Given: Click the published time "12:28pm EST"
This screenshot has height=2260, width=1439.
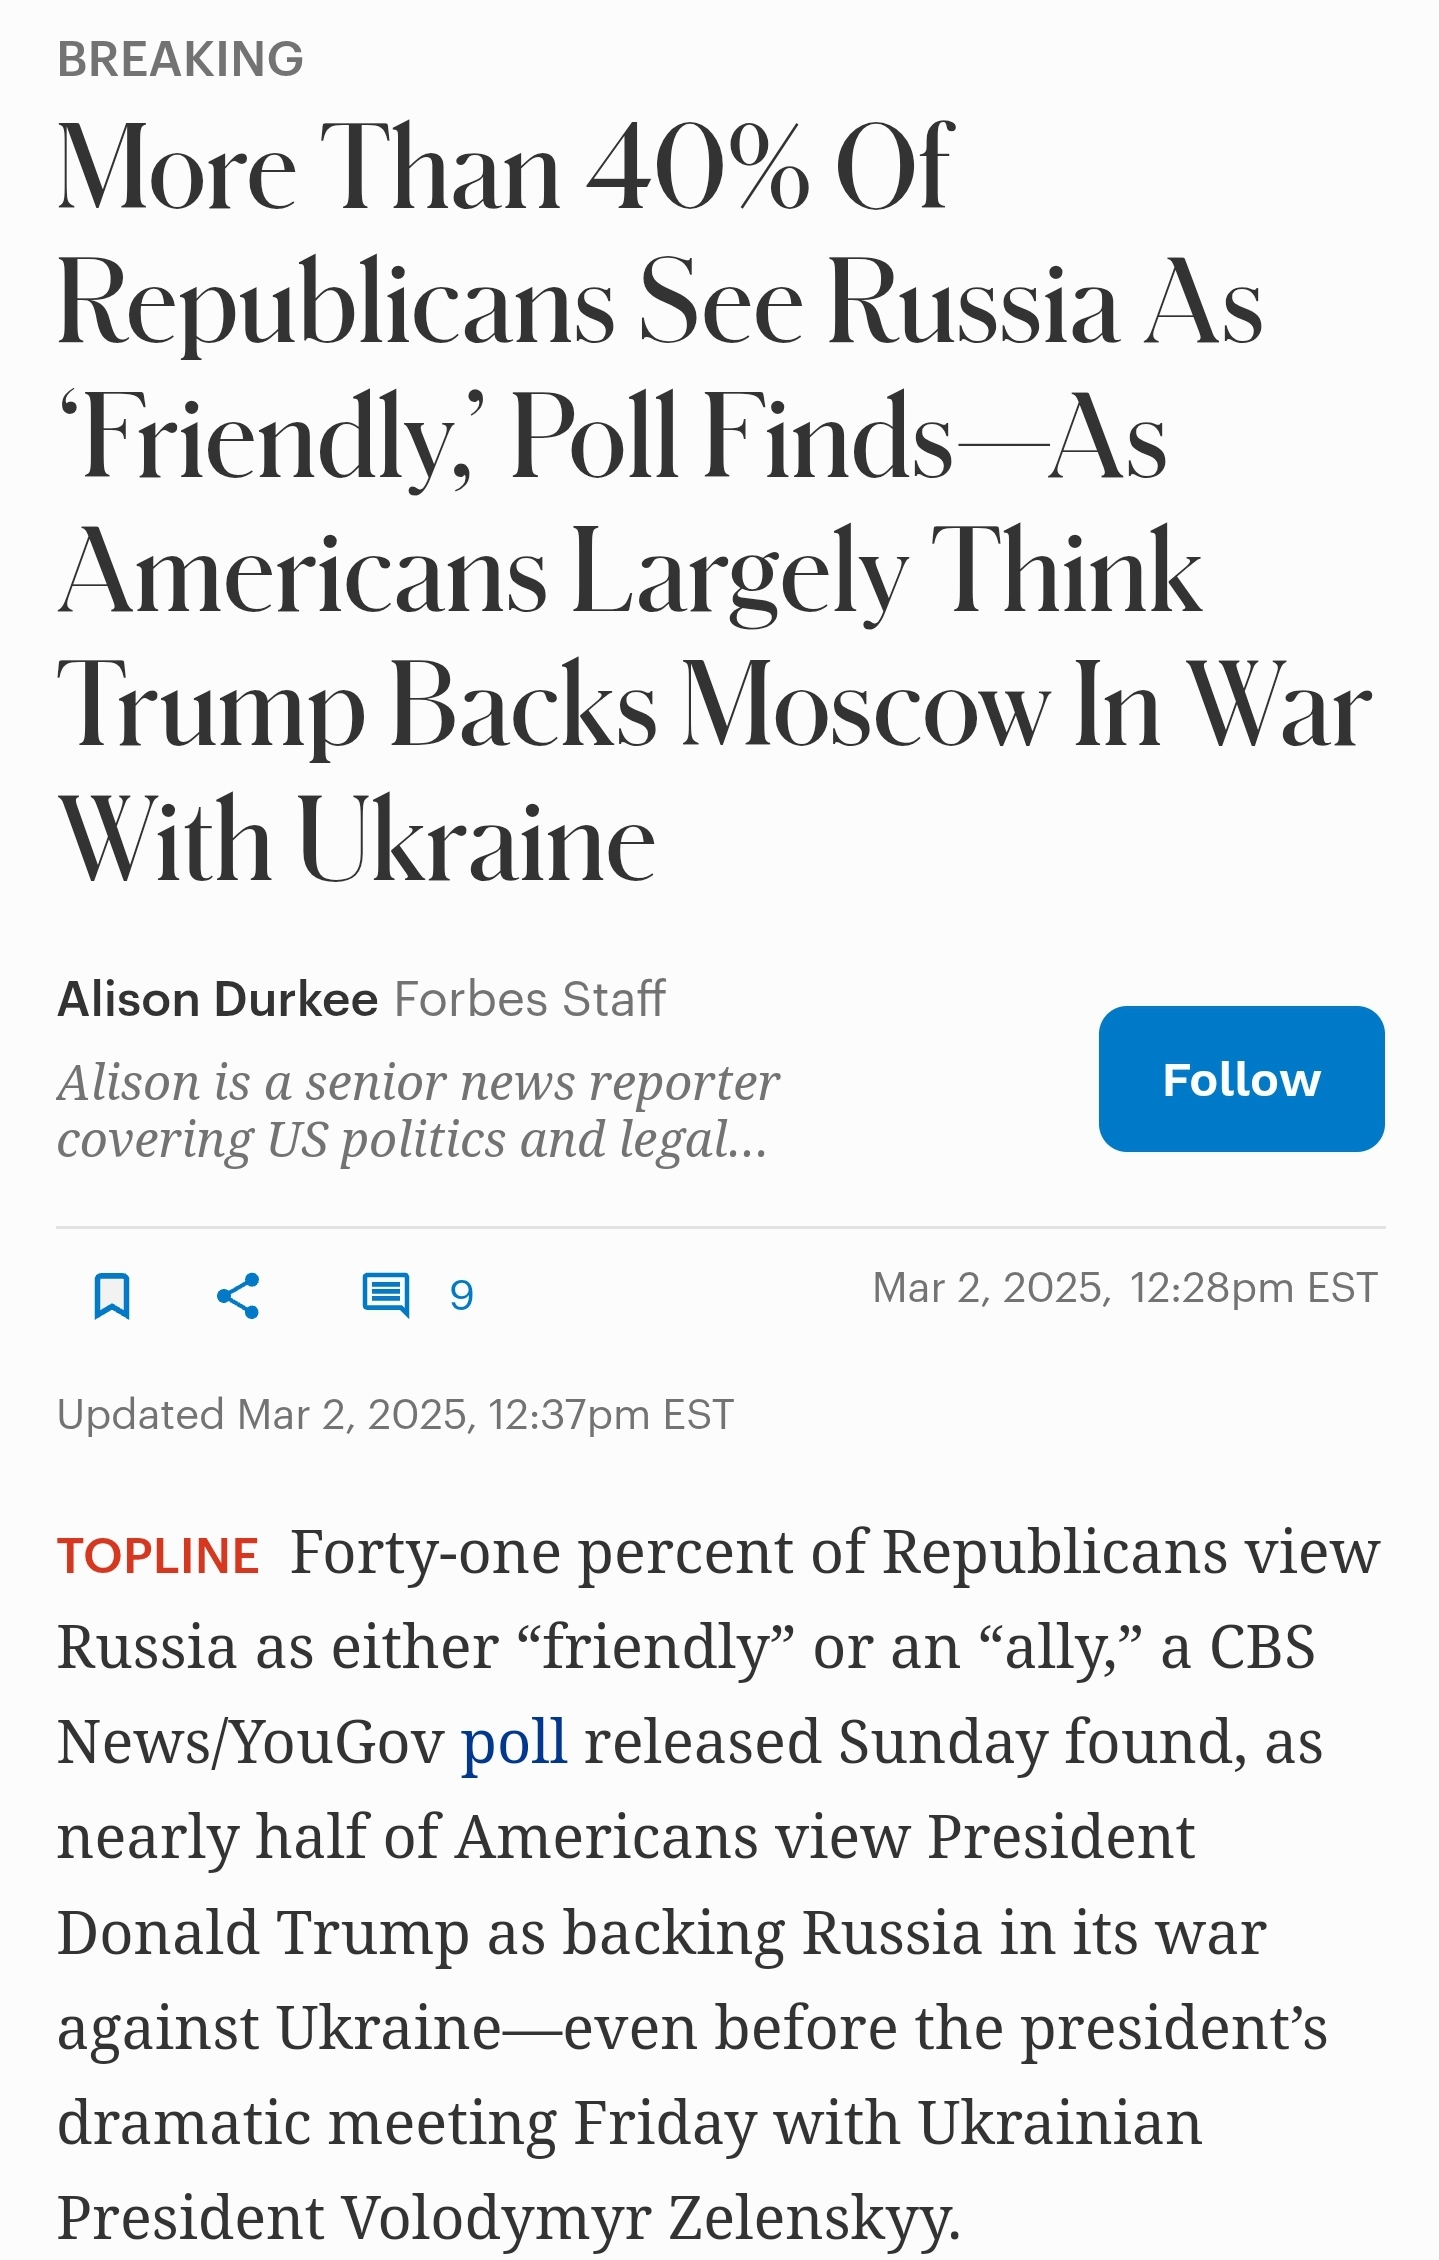Looking at the screenshot, I should pyautogui.click(x=1253, y=1288).
